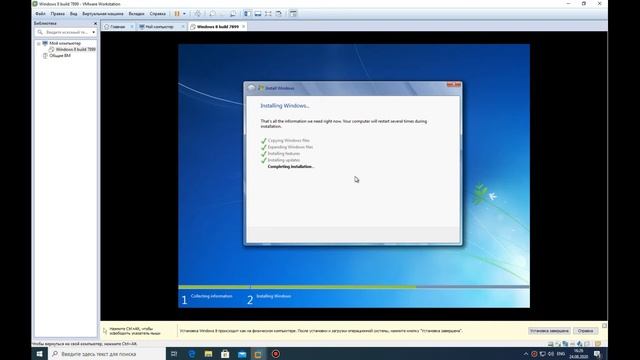Switch to Unity mode toolbar icon
This screenshot has height=360, width=640.
point(279,13)
